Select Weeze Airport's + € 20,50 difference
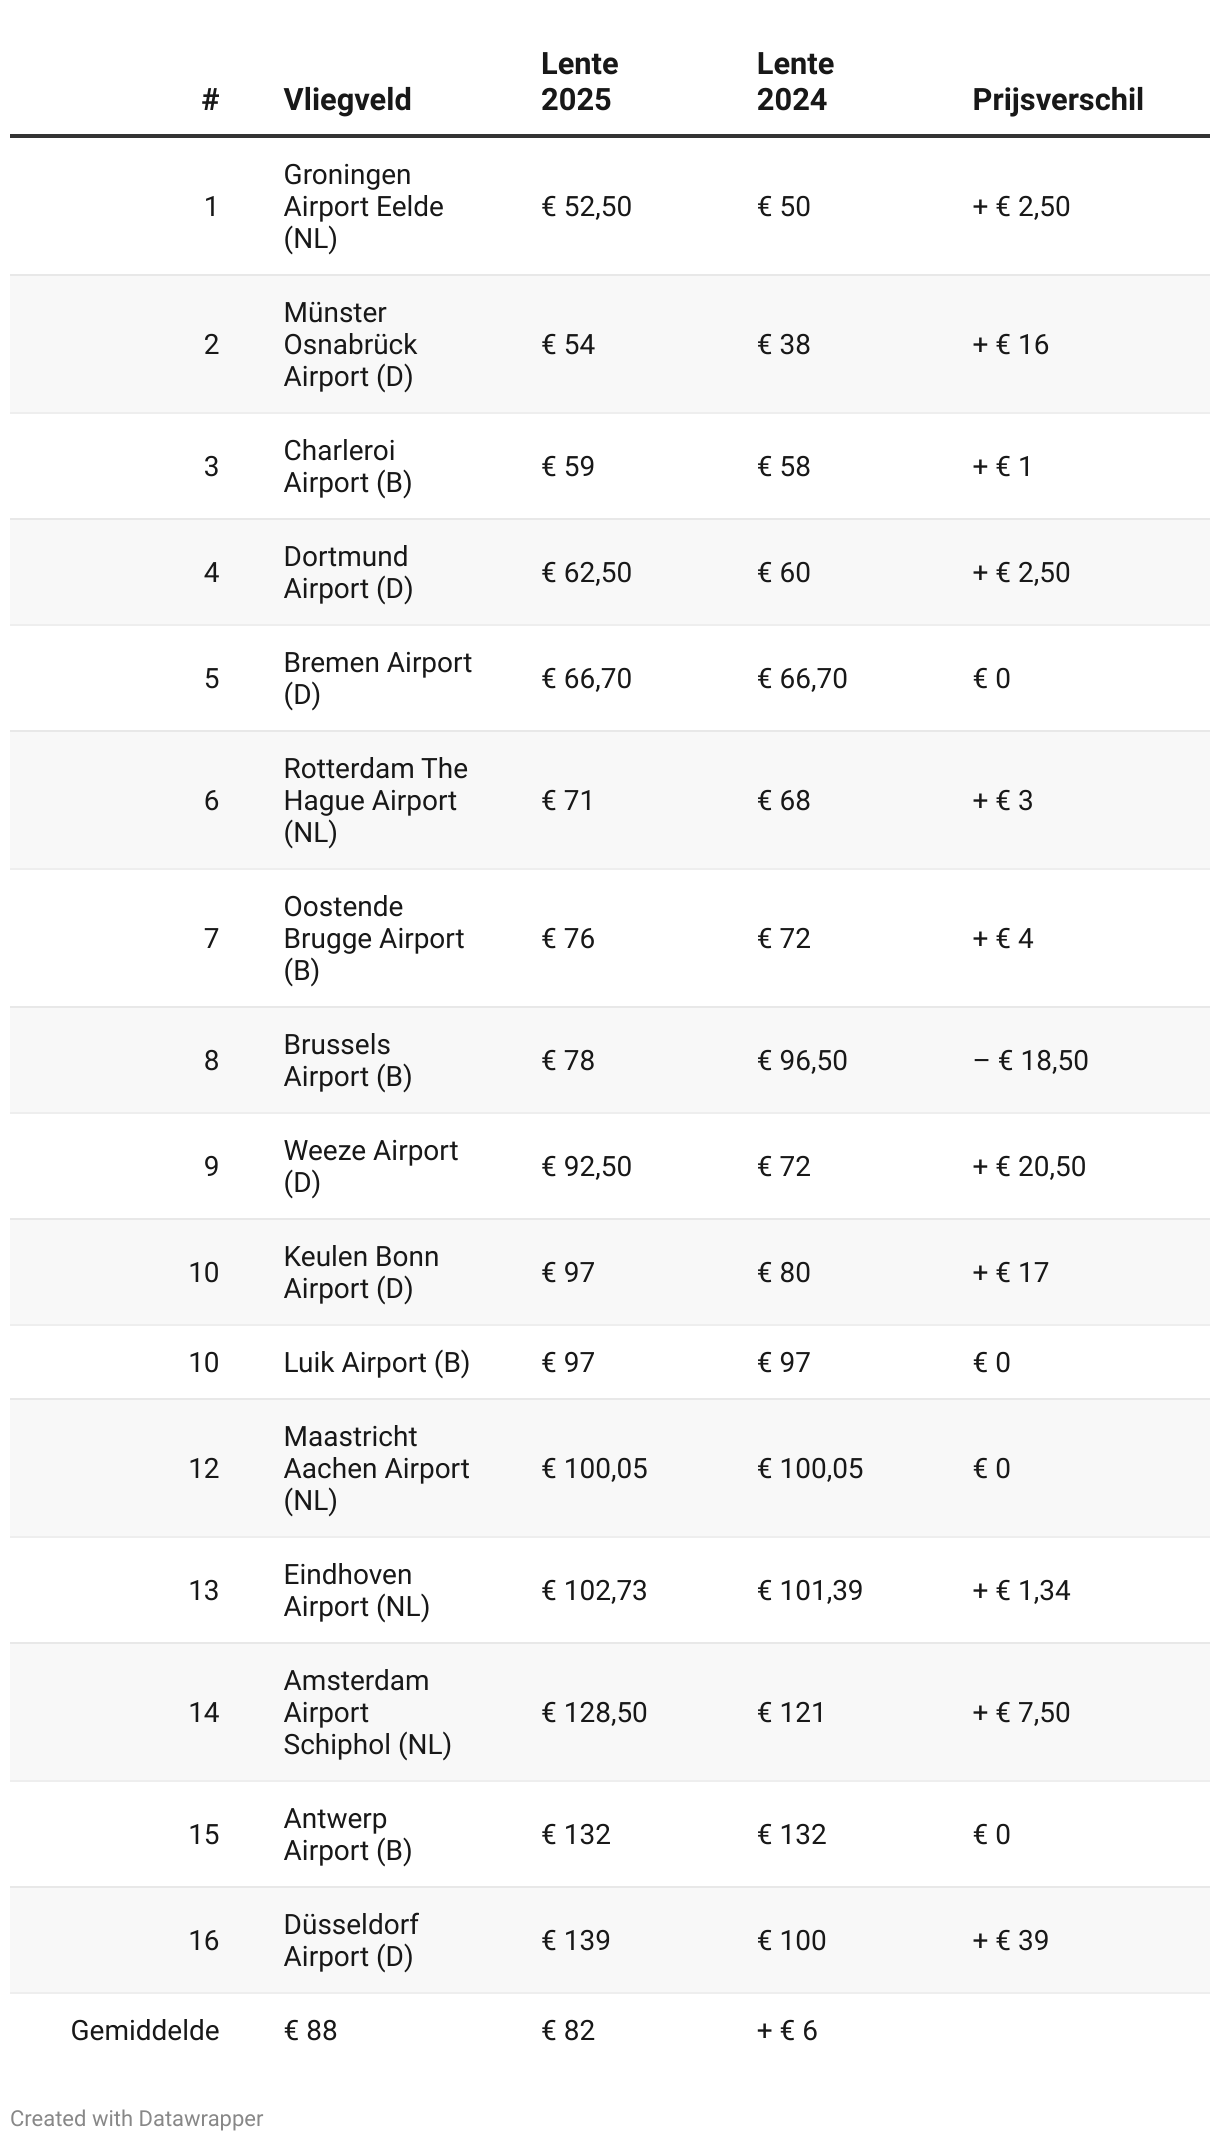 point(1029,1167)
